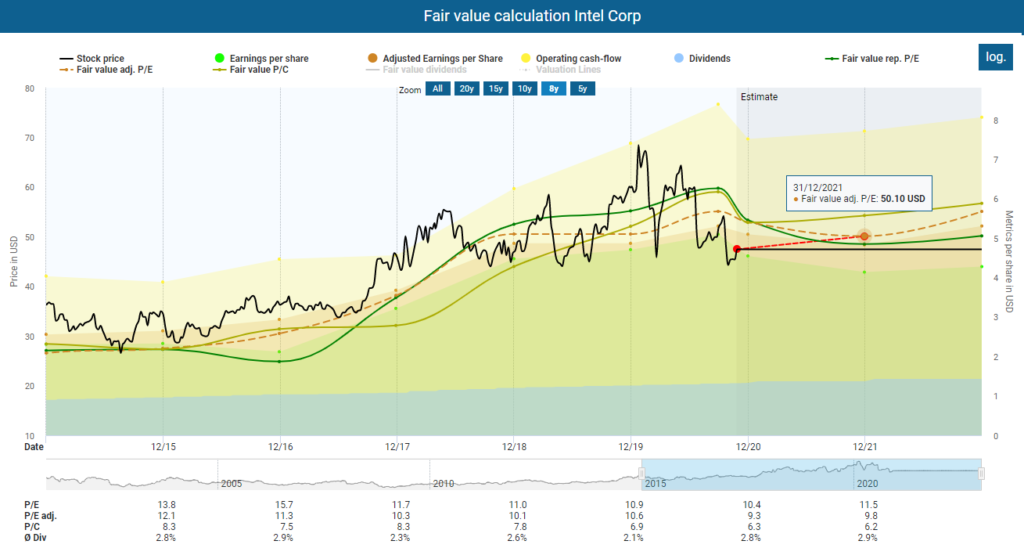Click the 12/19 date axis label
Screen dimensions: 1024x548
tap(631, 447)
